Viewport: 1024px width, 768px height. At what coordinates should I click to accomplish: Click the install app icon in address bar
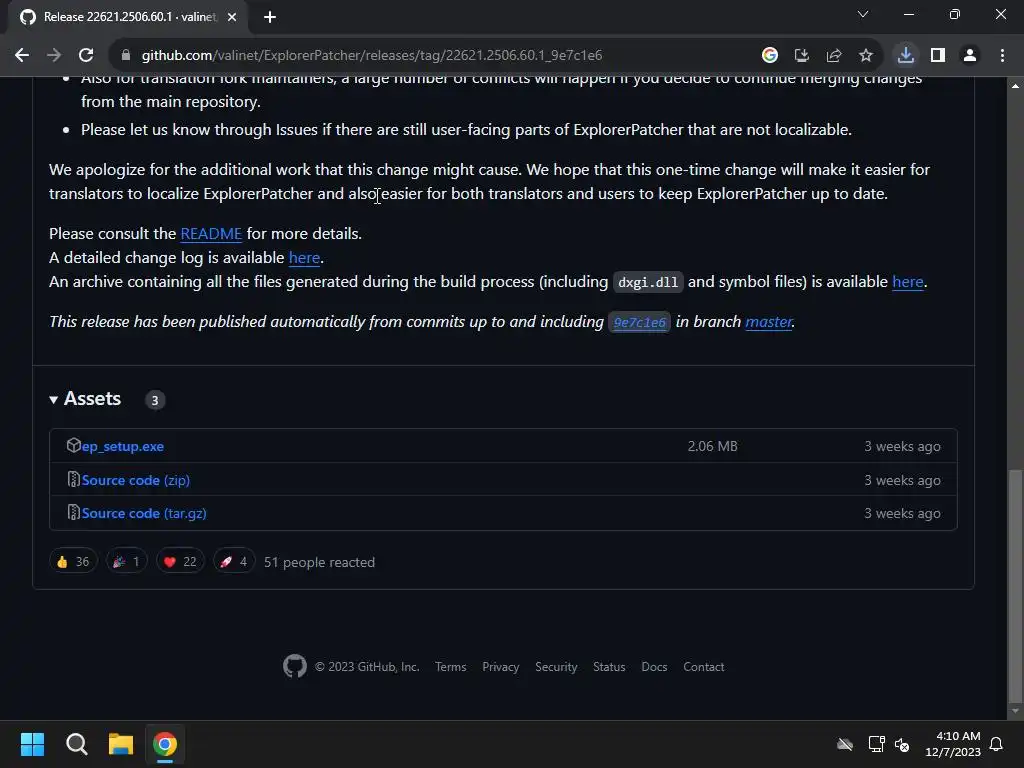click(802, 56)
